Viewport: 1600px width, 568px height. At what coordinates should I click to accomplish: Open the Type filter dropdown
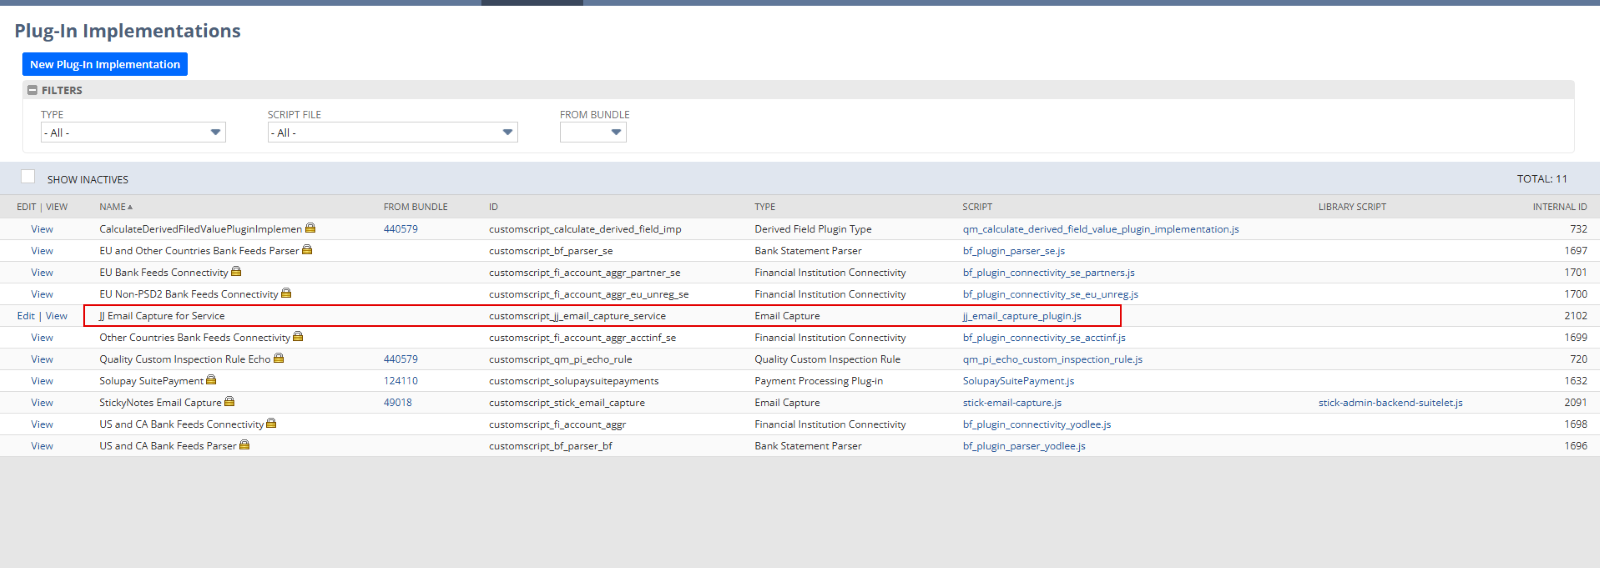[133, 132]
